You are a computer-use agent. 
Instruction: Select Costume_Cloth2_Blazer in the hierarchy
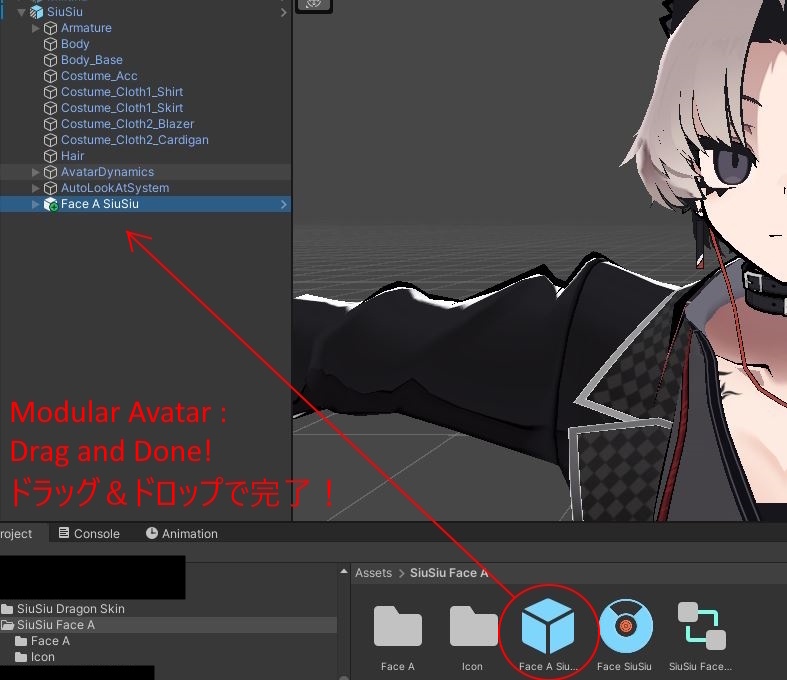[127, 124]
